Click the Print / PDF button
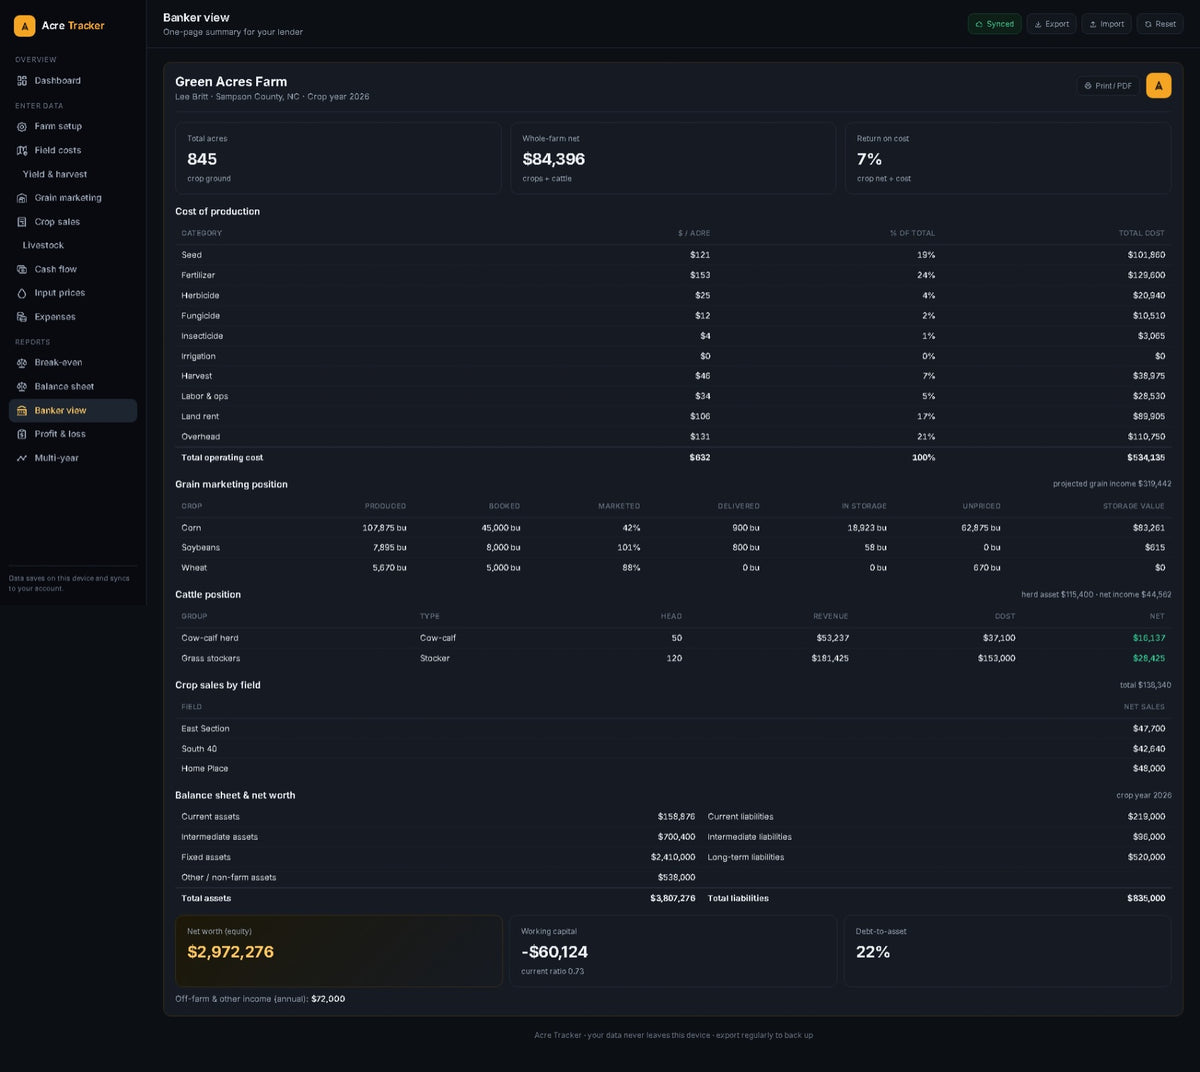Image resolution: width=1200 pixels, height=1072 pixels. [x=1108, y=86]
